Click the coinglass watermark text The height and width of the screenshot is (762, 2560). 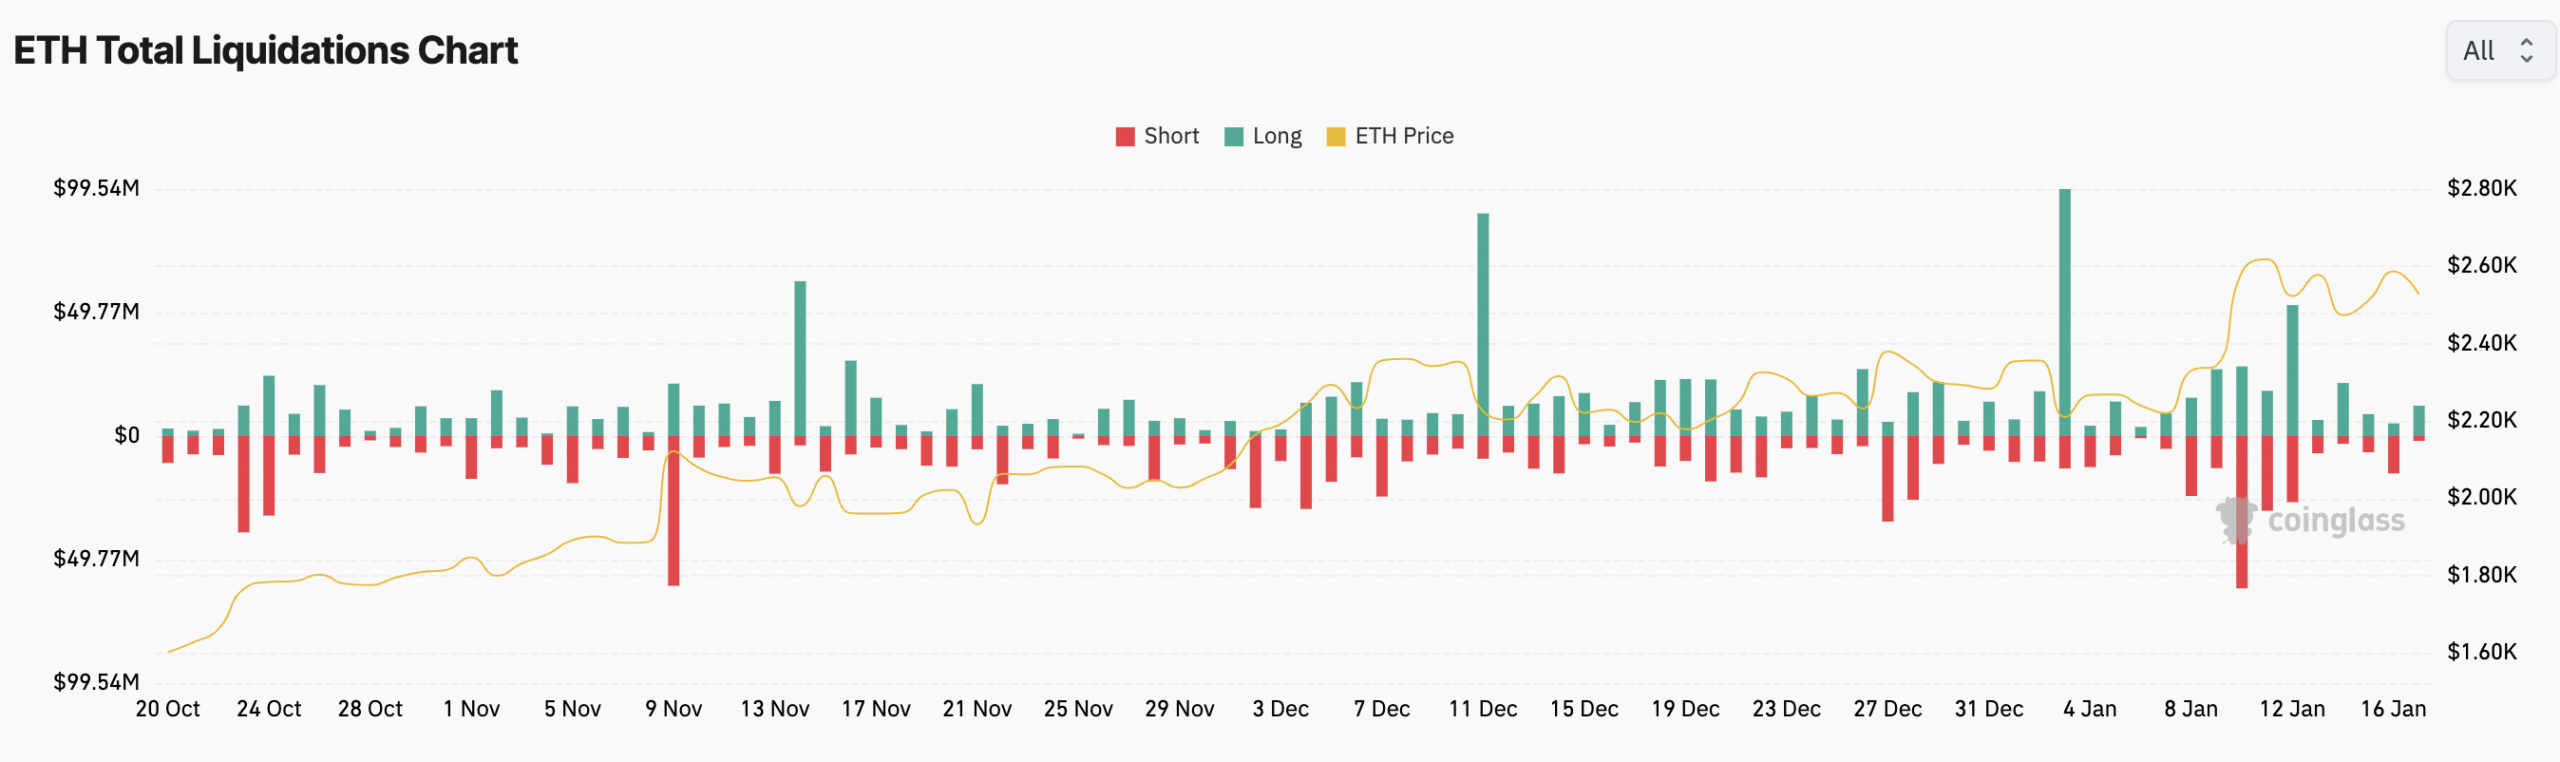[x=2336, y=521]
